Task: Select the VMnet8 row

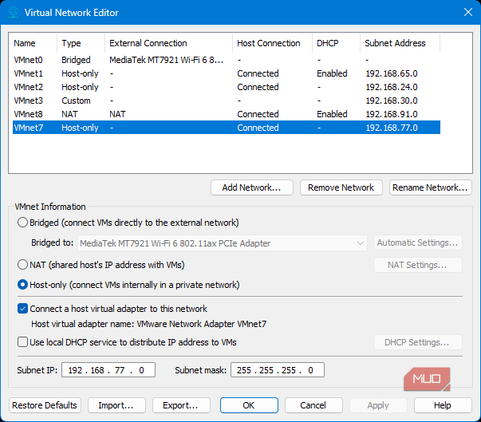Action: click(x=226, y=114)
